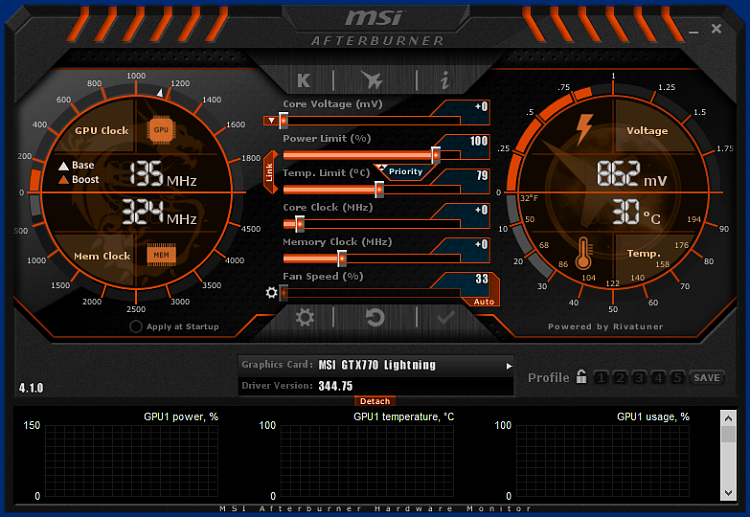
Task: Select profile slot 1
Action: coord(601,378)
